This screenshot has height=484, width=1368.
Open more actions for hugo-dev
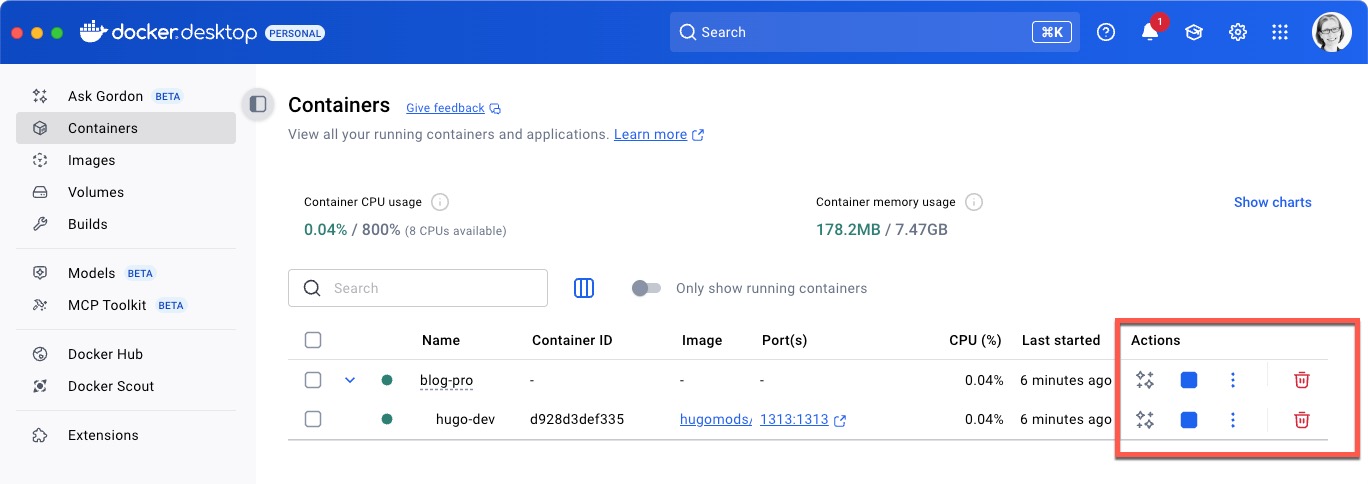point(1233,420)
